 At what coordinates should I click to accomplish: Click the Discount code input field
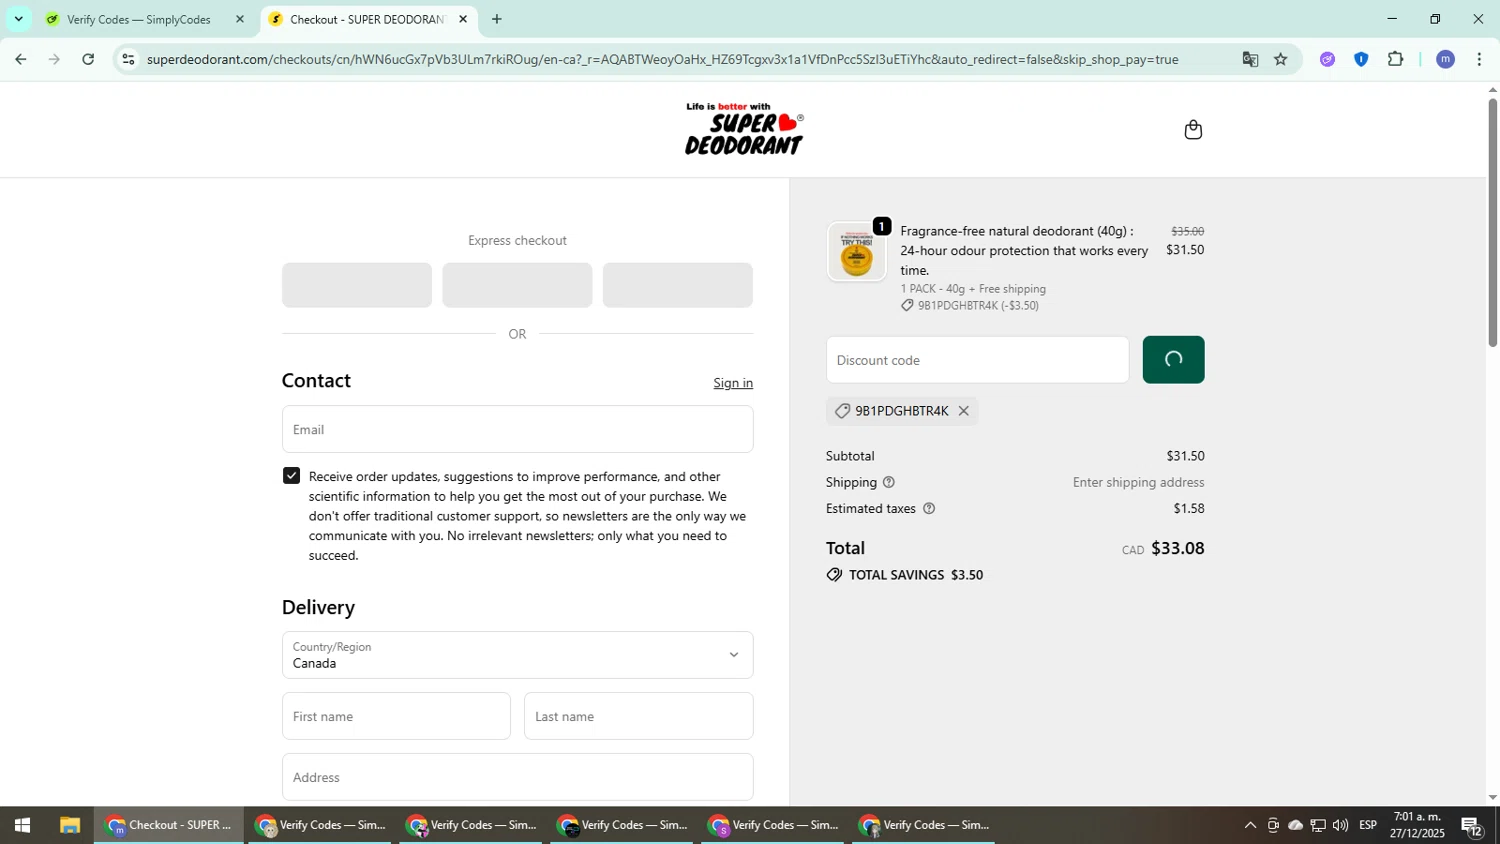pyautogui.click(x=977, y=360)
